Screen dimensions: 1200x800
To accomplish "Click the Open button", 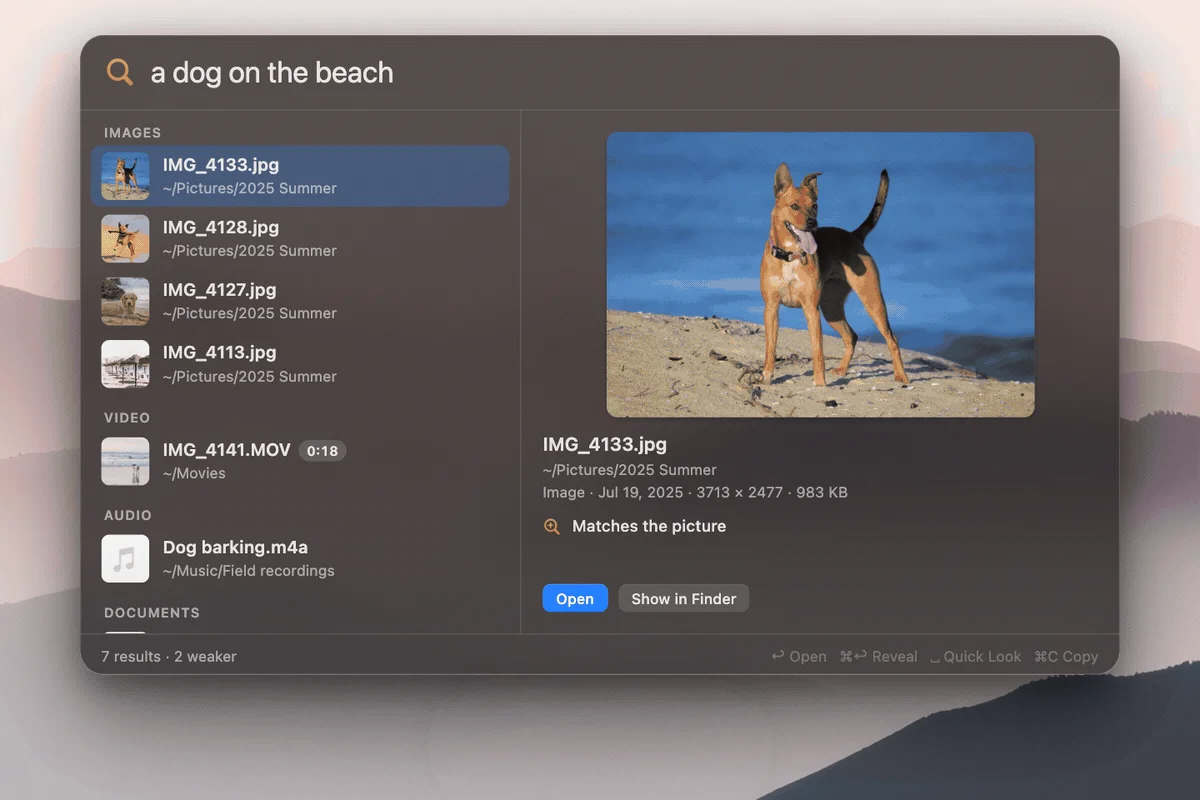I will point(575,598).
